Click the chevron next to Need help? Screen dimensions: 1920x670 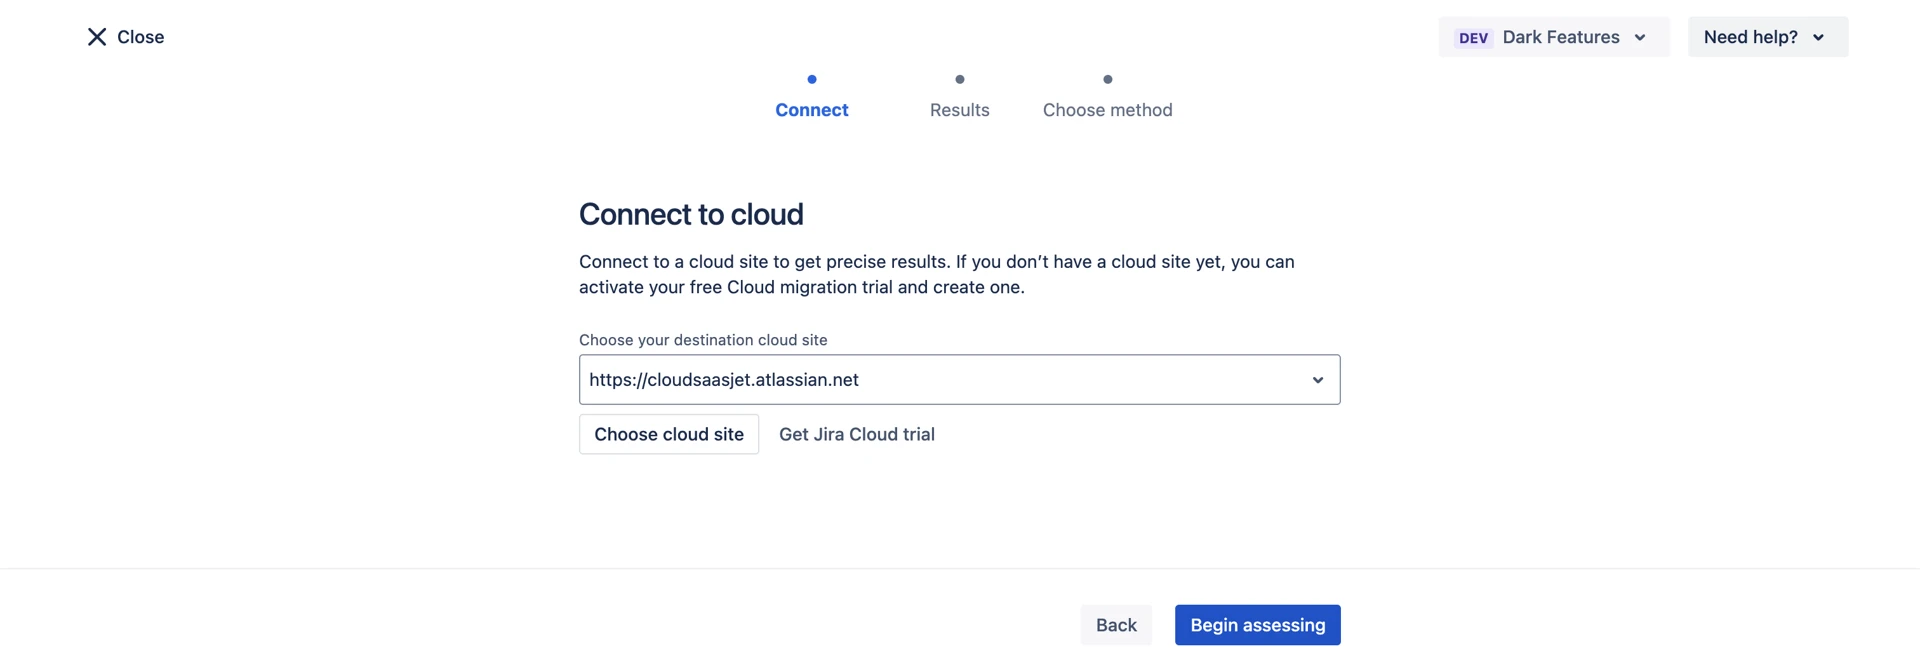(x=1818, y=38)
